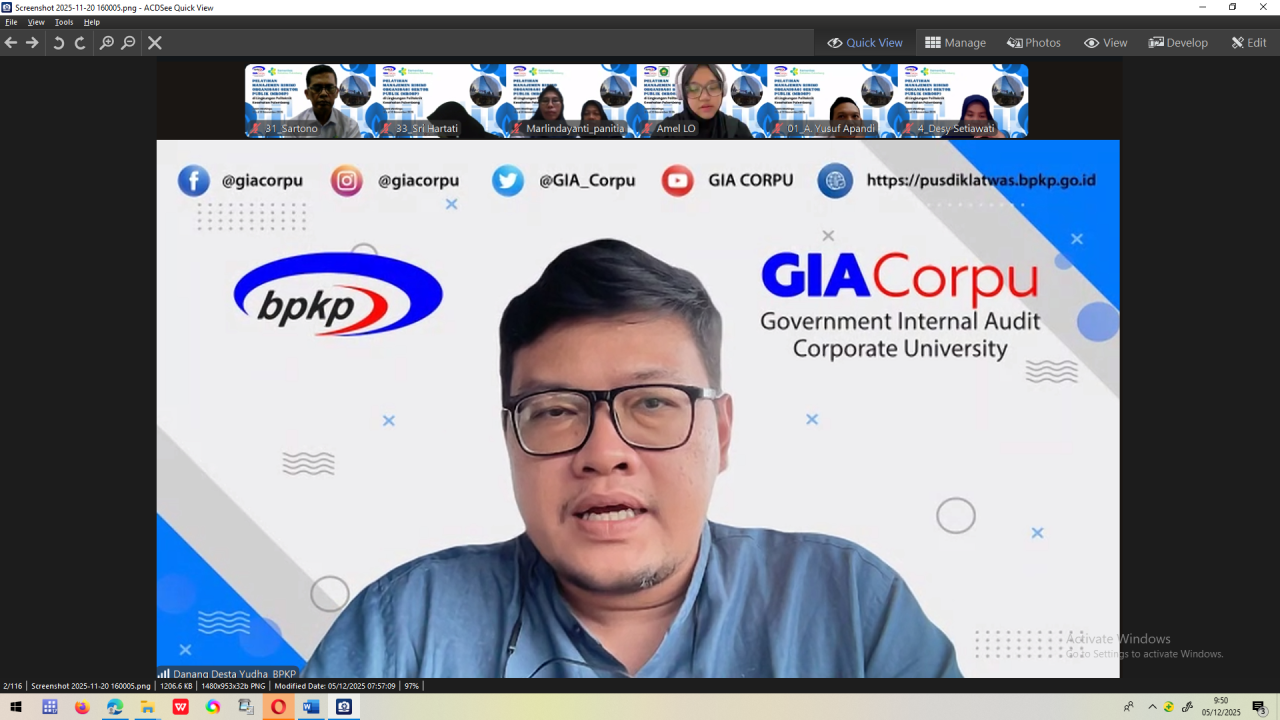Select the Quick View mode tab
This screenshot has height=720, width=1280.
864,43
